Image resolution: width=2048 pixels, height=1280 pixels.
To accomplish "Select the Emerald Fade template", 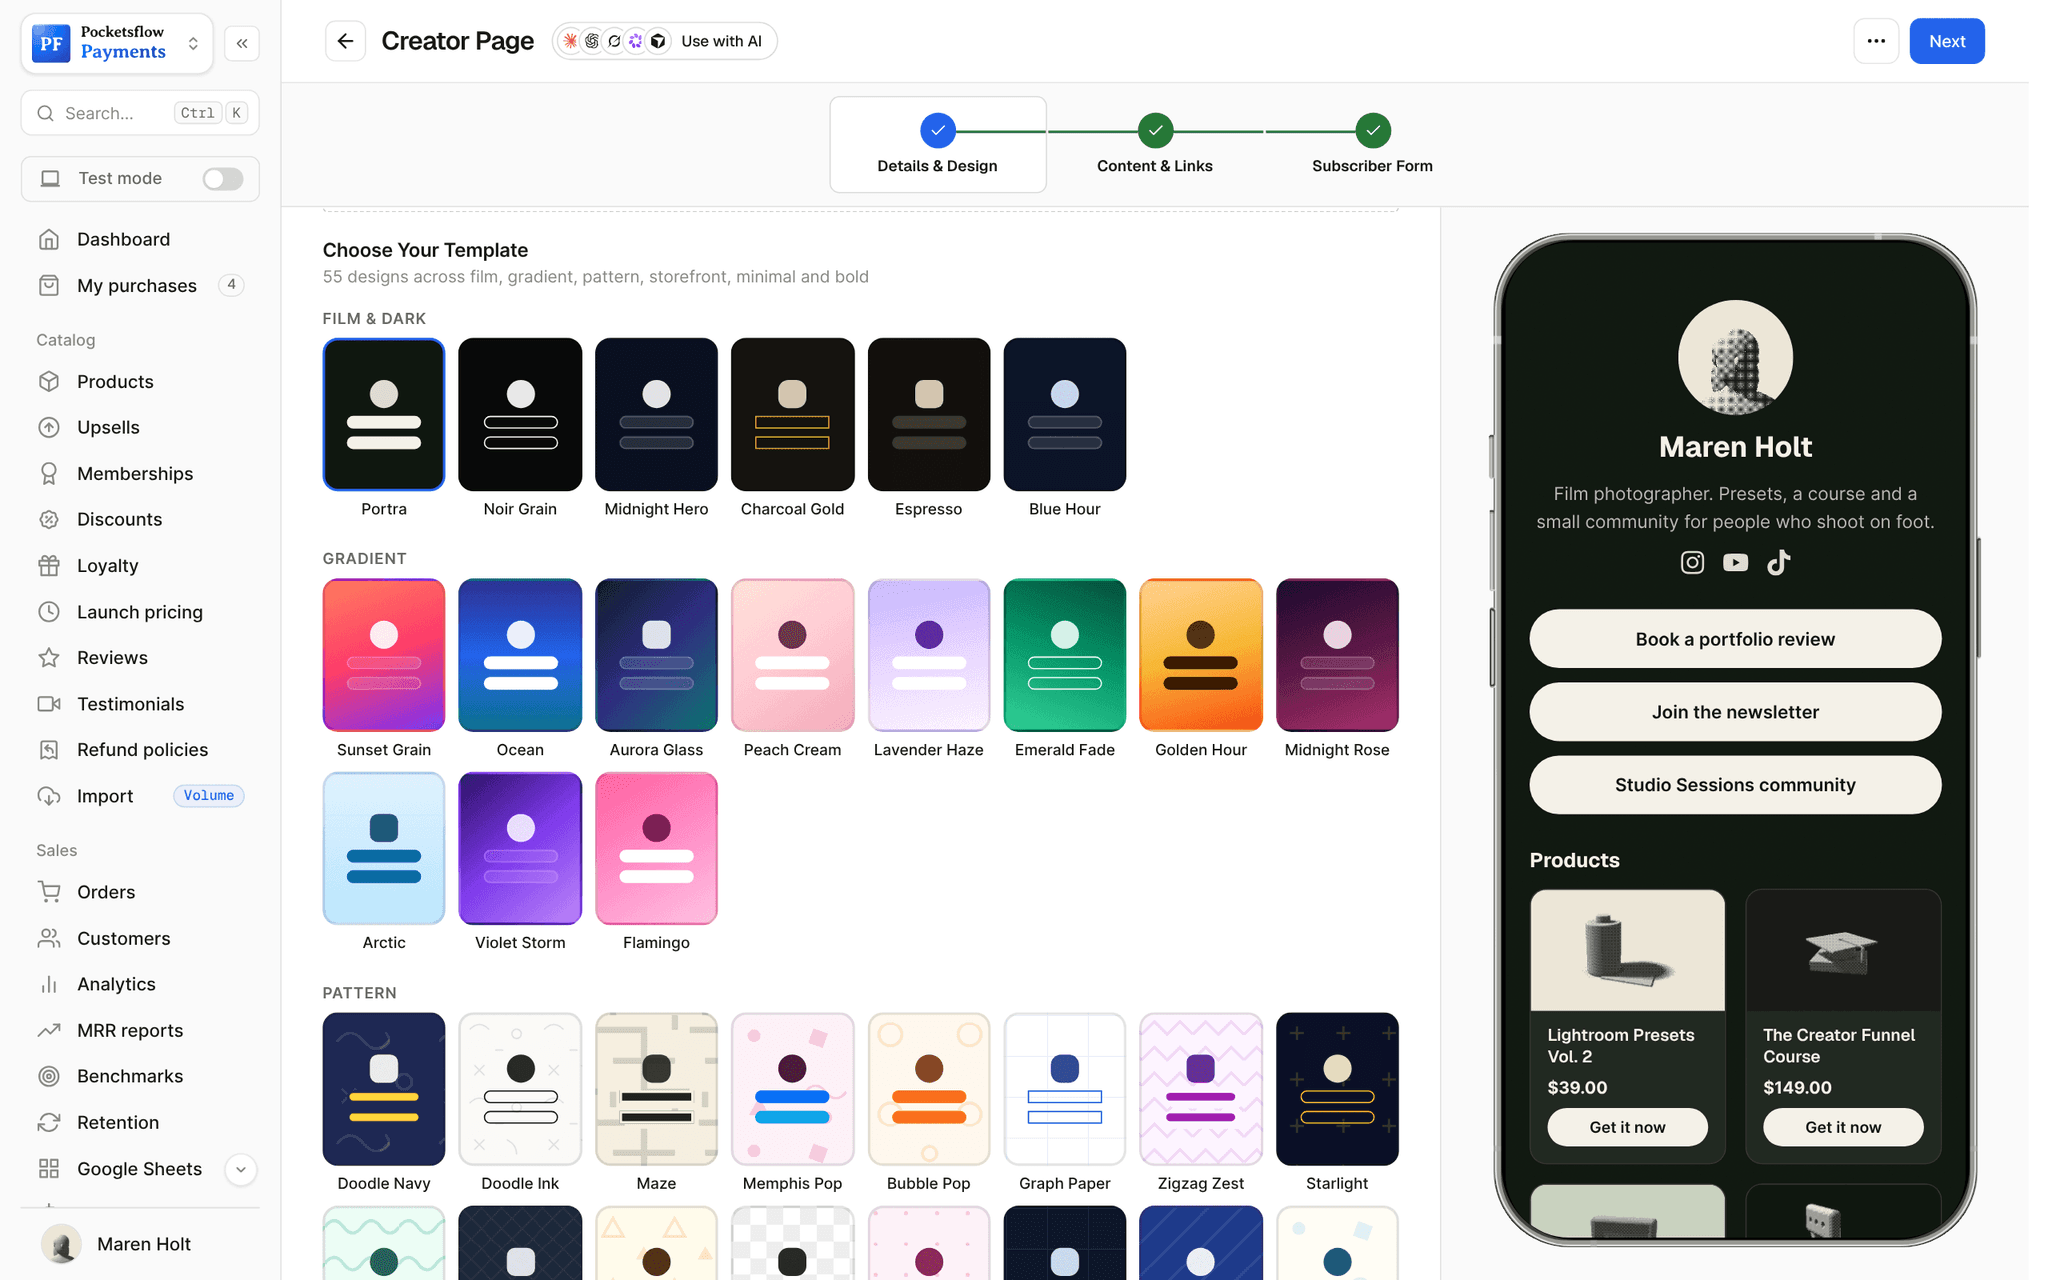I will click(1065, 655).
